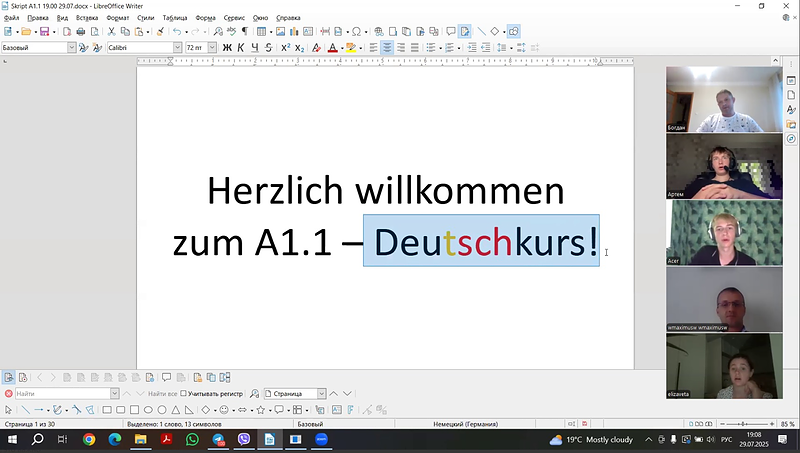Click the Save document icon
800x453 pixels.
44,32
